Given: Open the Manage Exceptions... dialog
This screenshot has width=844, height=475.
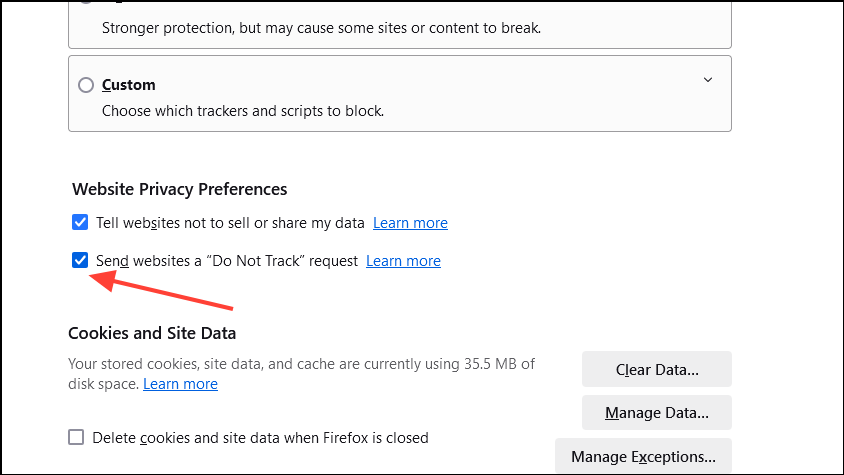Looking at the screenshot, I should [643, 457].
